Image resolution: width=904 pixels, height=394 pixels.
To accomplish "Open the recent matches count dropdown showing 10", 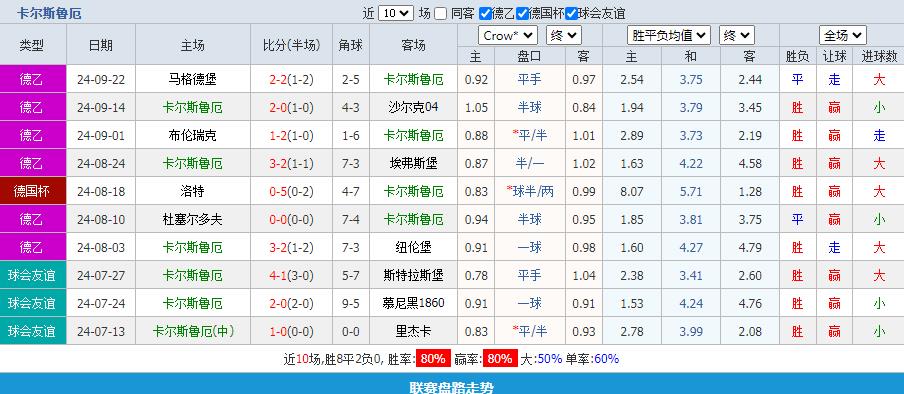I will coord(396,13).
